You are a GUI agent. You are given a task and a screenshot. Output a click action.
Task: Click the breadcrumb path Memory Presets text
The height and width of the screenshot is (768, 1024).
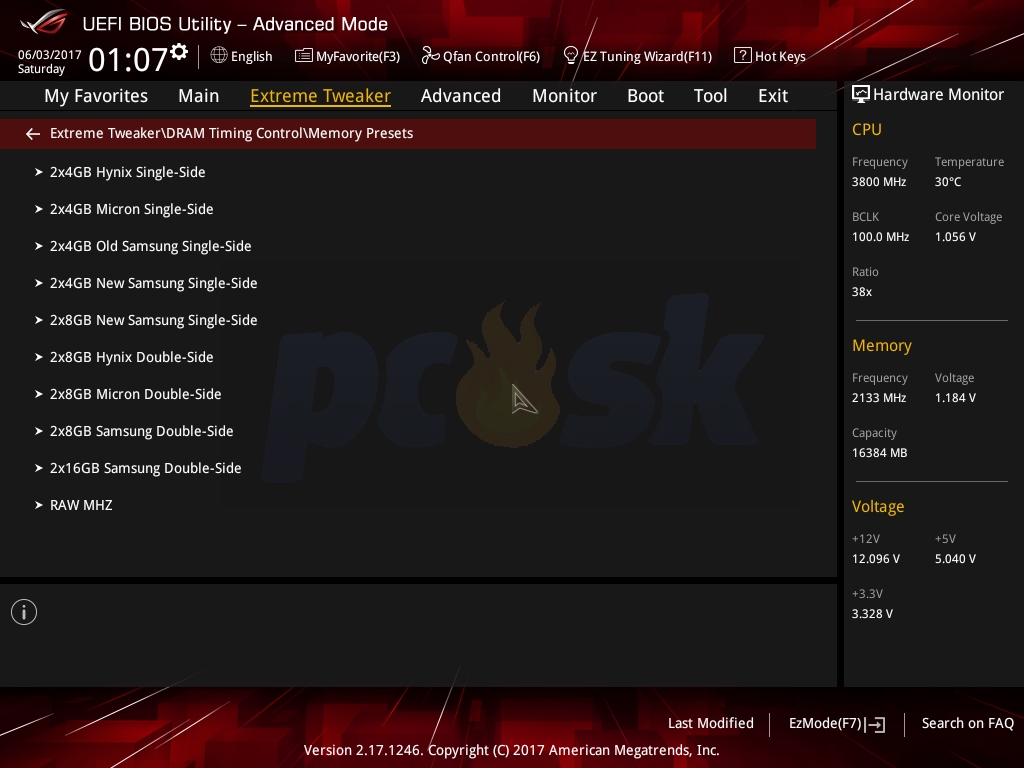tap(360, 133)
